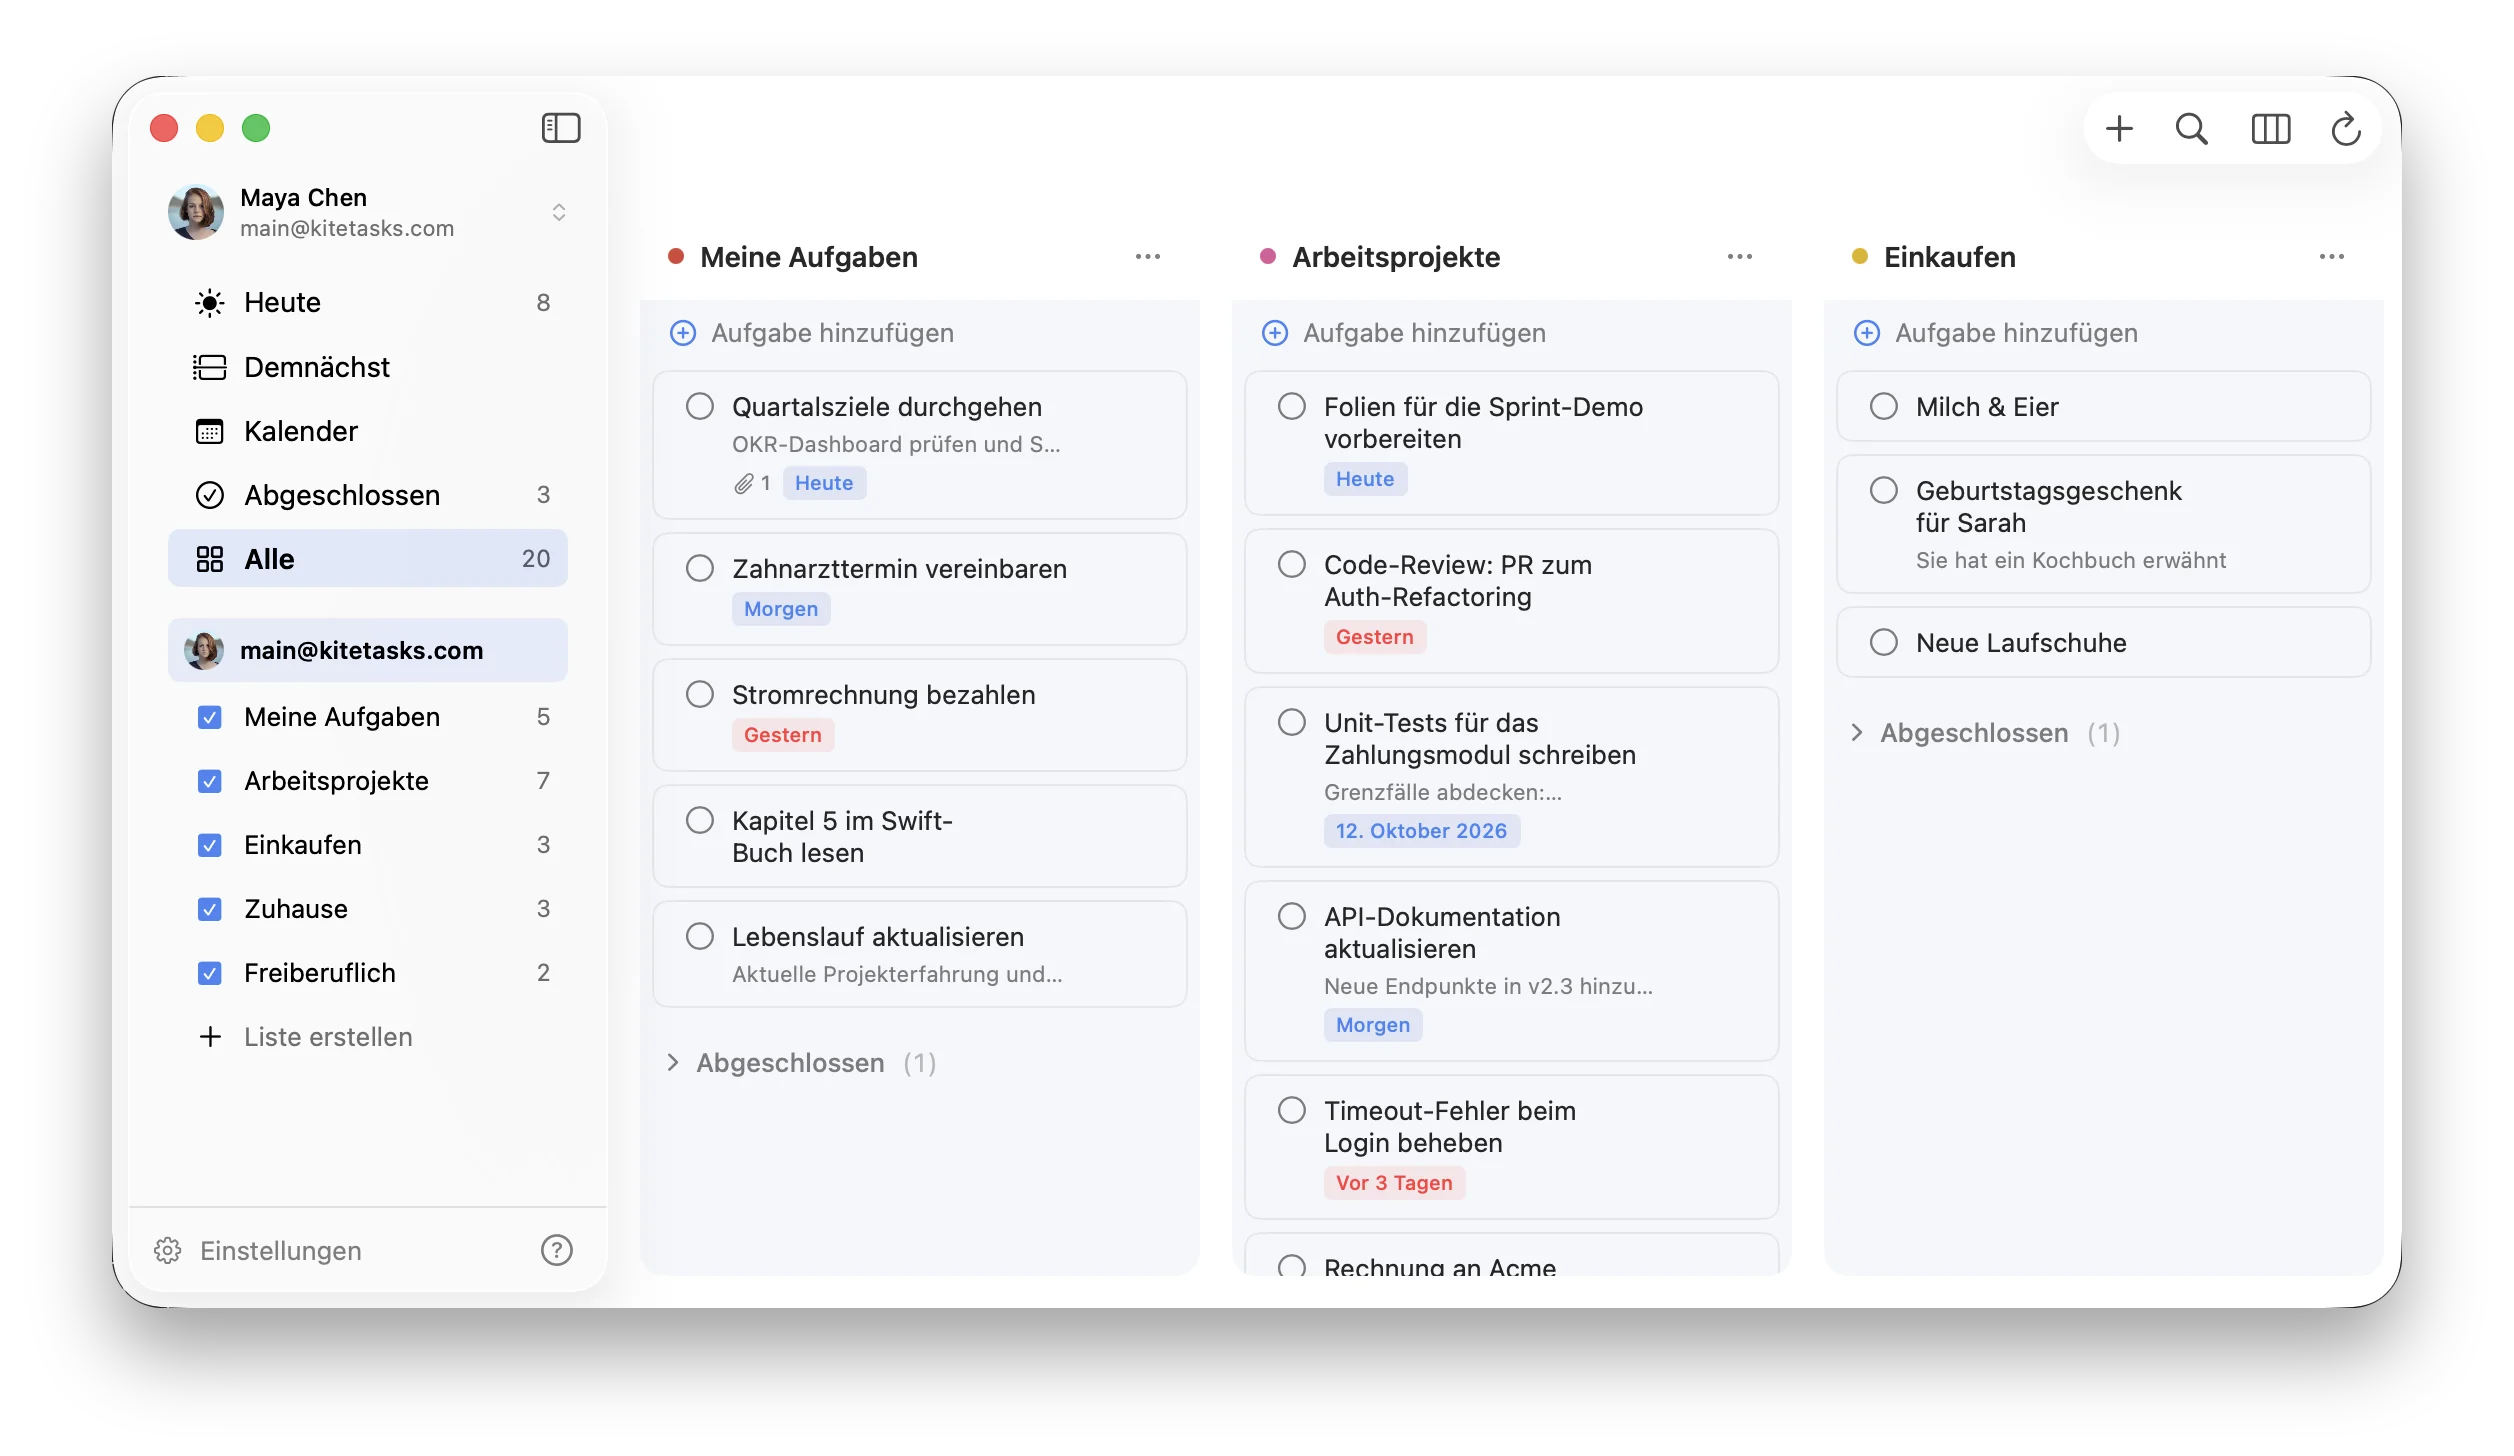Add task in Einkaufen column

click(1996, 333)
